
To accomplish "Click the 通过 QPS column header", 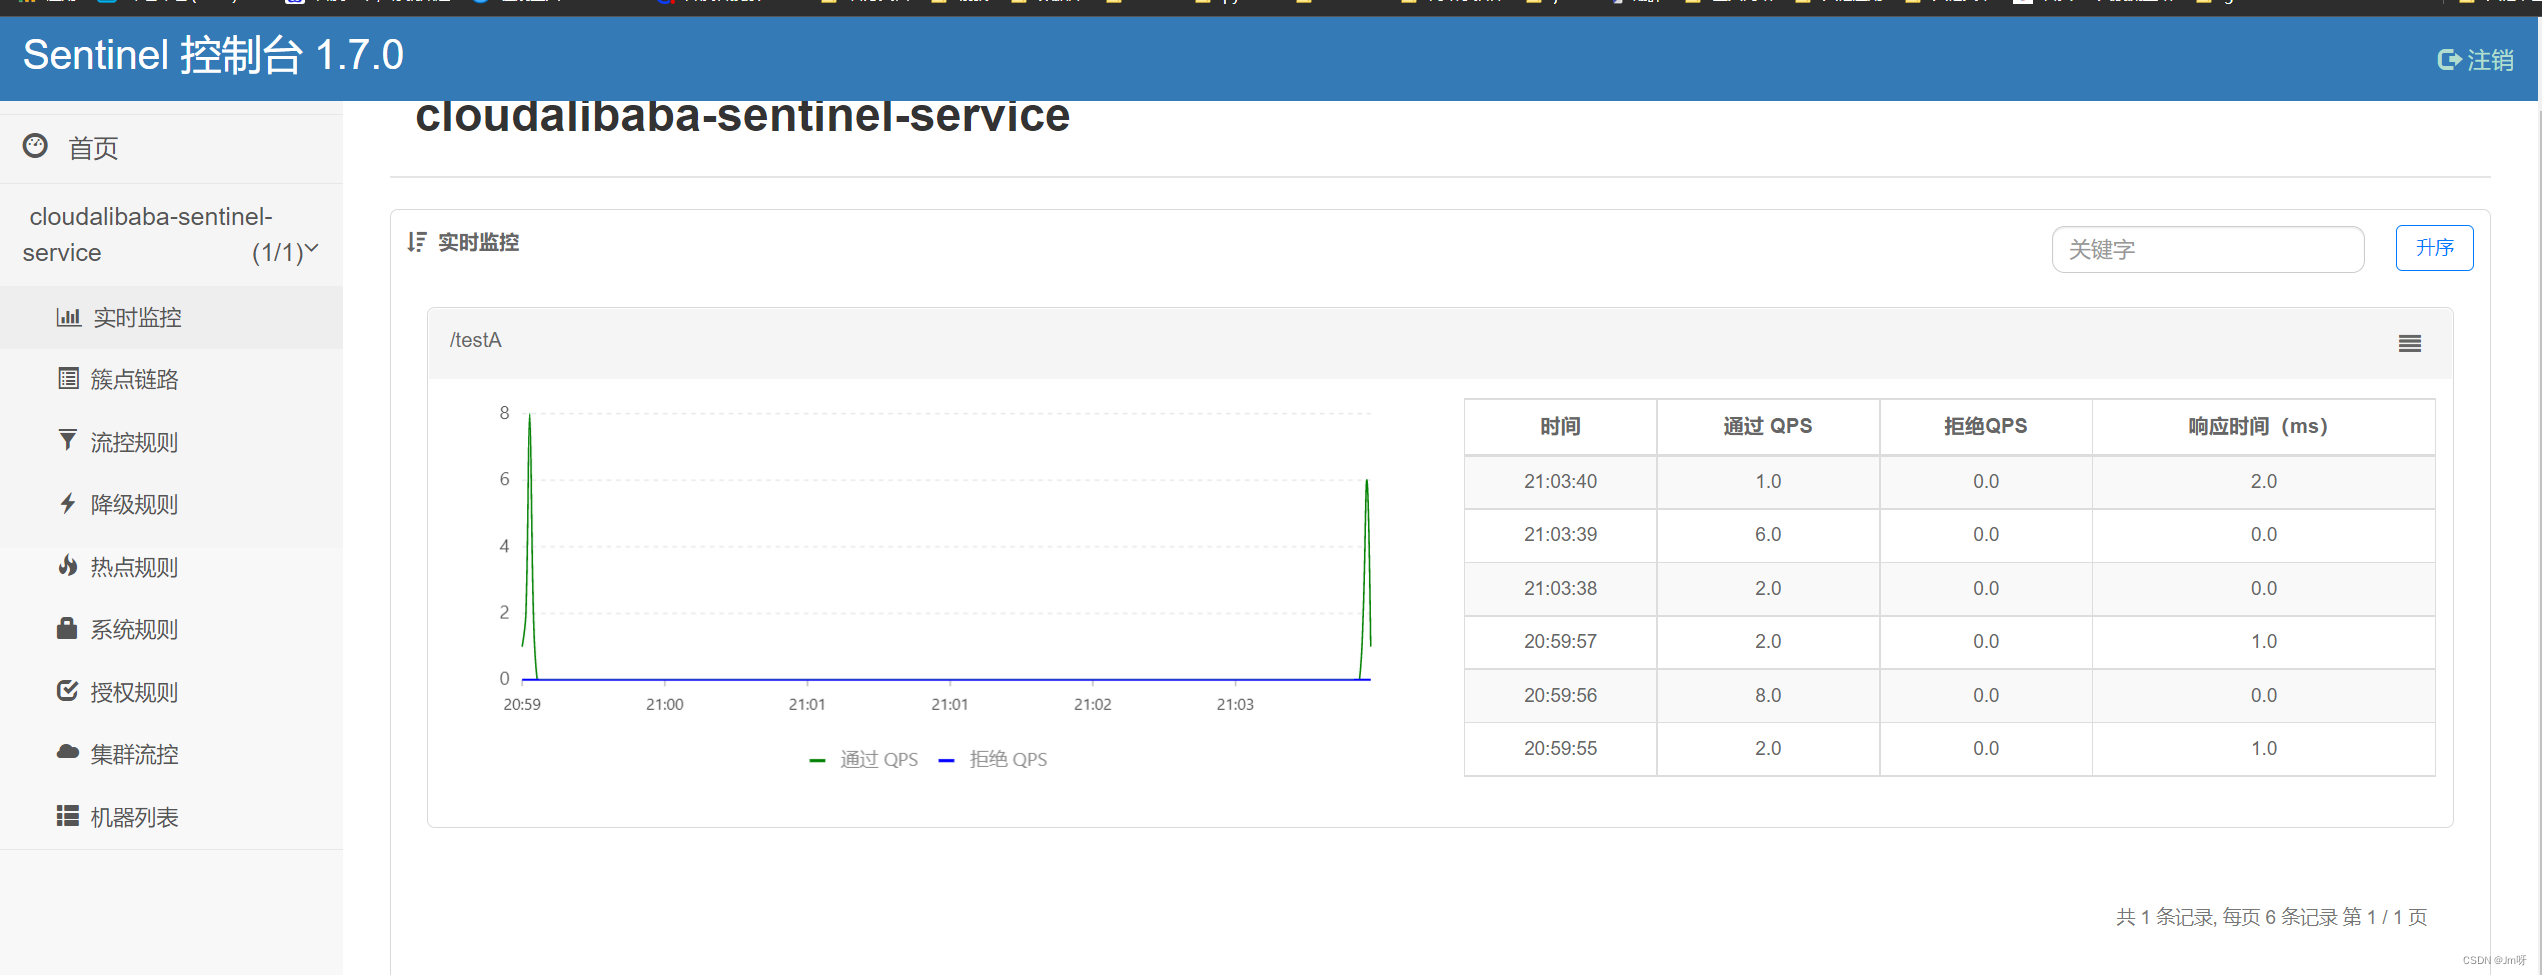I will click(x=1767, y=426).
